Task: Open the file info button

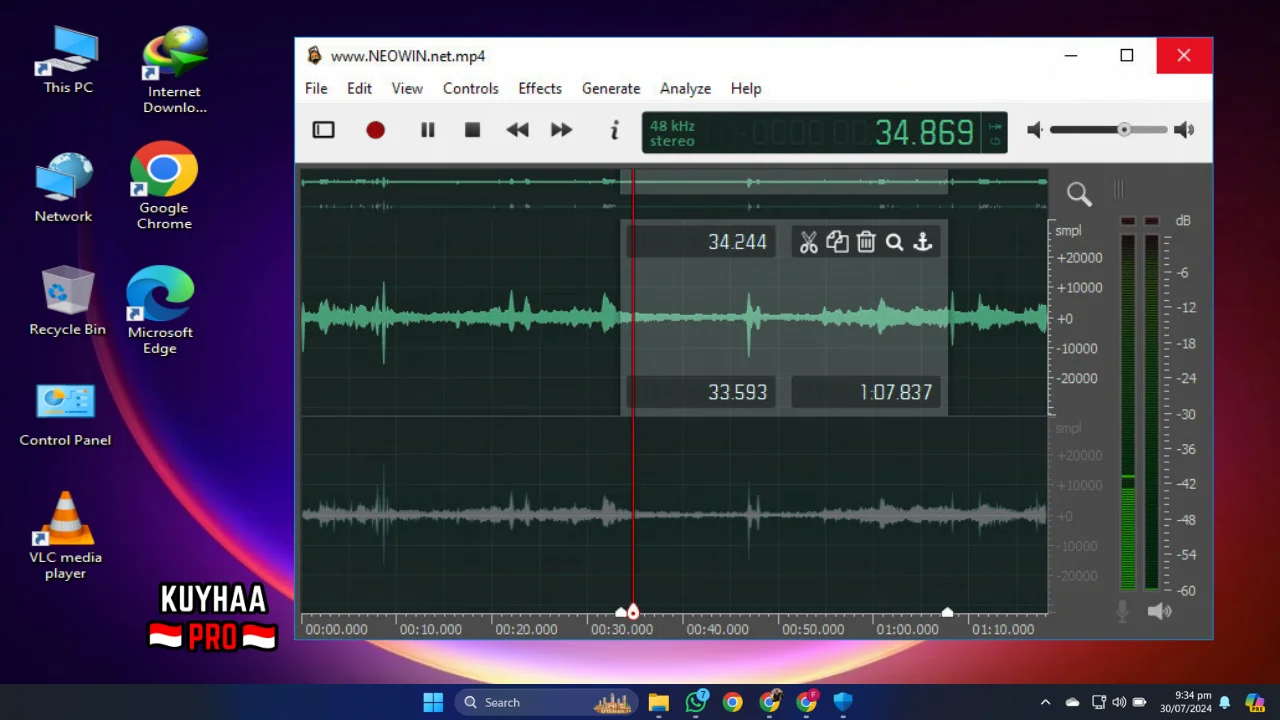Action: pos(615,130)
